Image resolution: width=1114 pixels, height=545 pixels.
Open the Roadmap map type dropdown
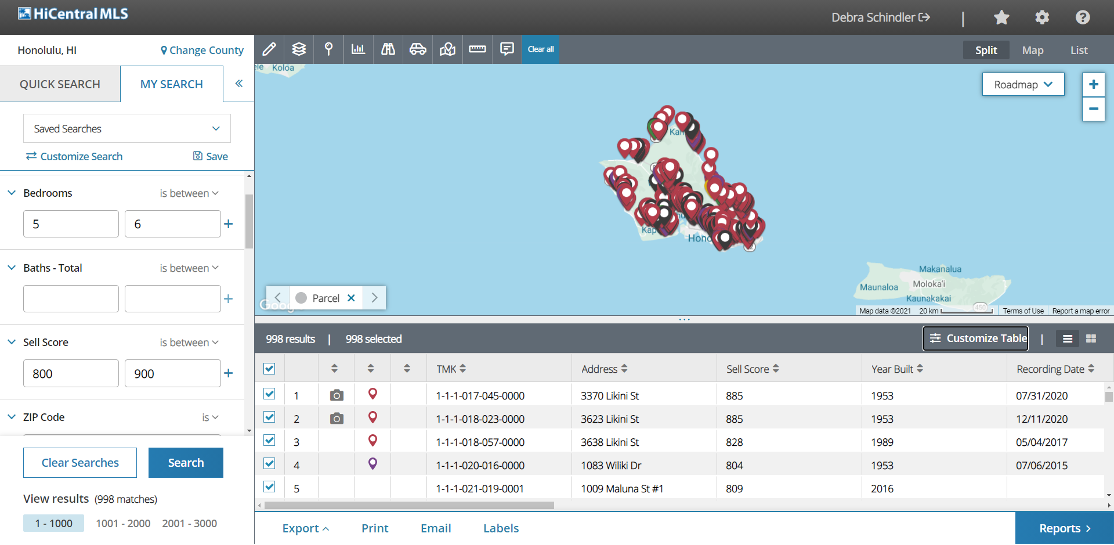click(x=1023, y=85)
